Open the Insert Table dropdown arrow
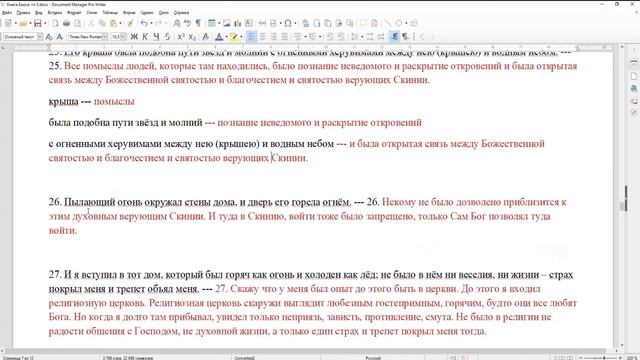Screen dimensions: 640x360 (219, 23)
